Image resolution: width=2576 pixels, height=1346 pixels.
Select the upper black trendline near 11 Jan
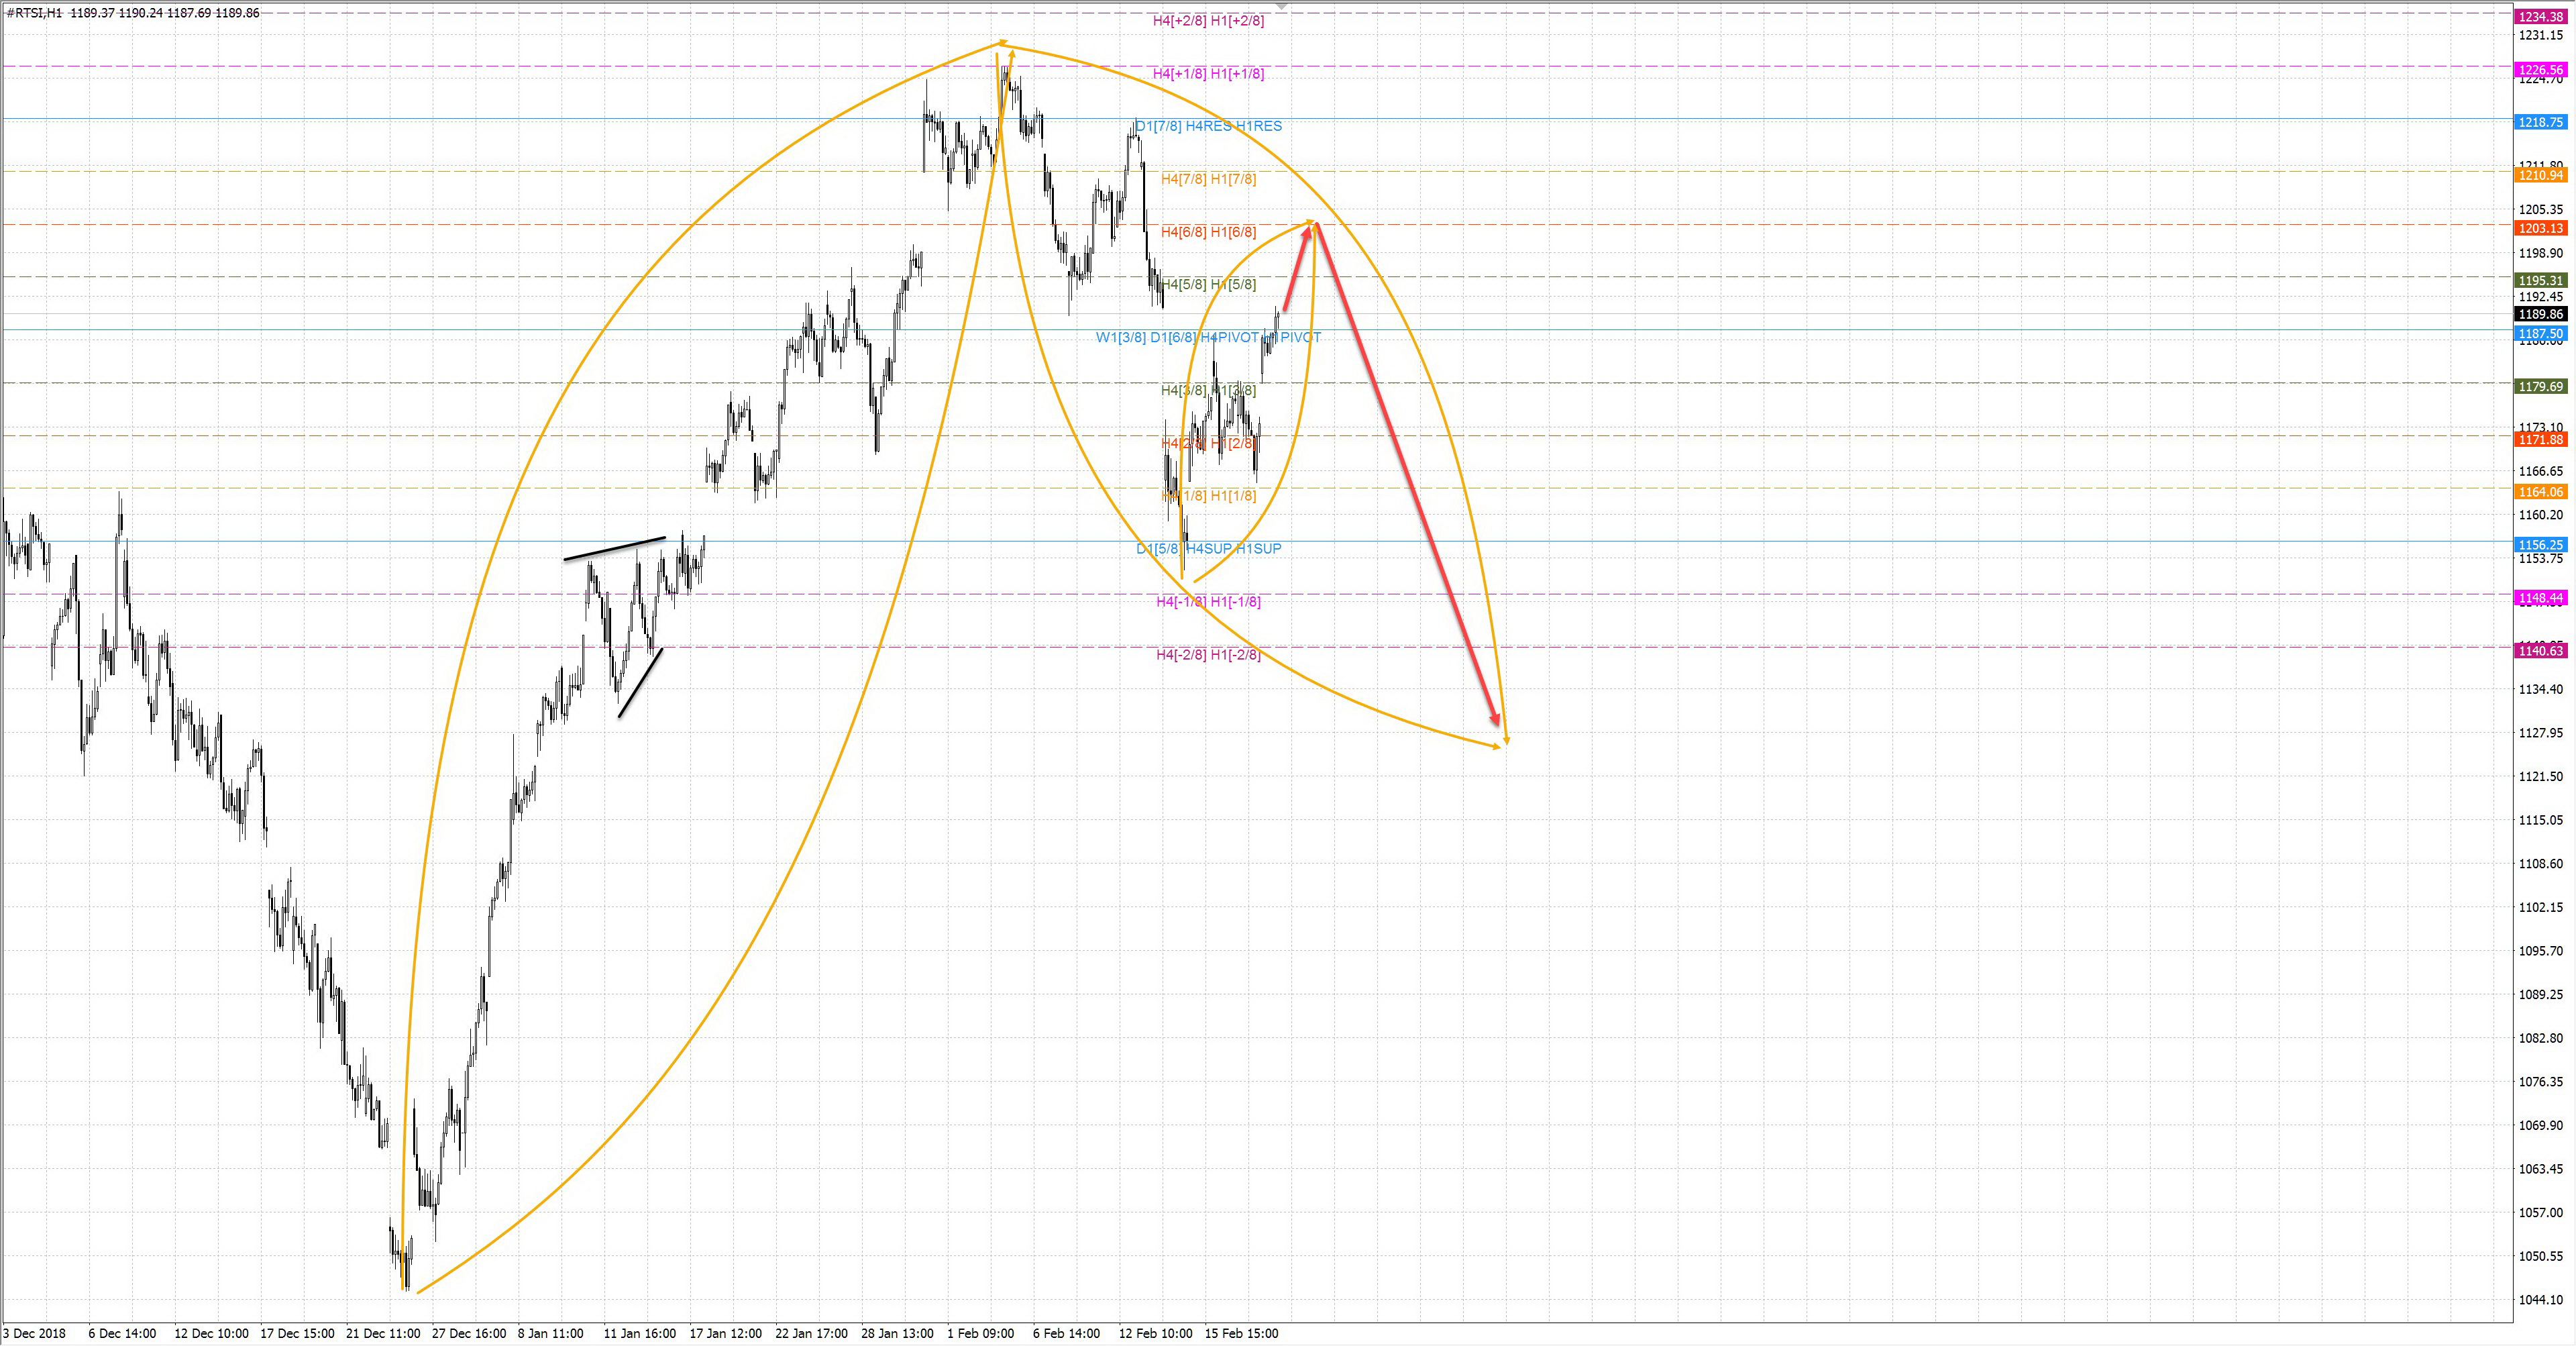[x=614, y=549]
